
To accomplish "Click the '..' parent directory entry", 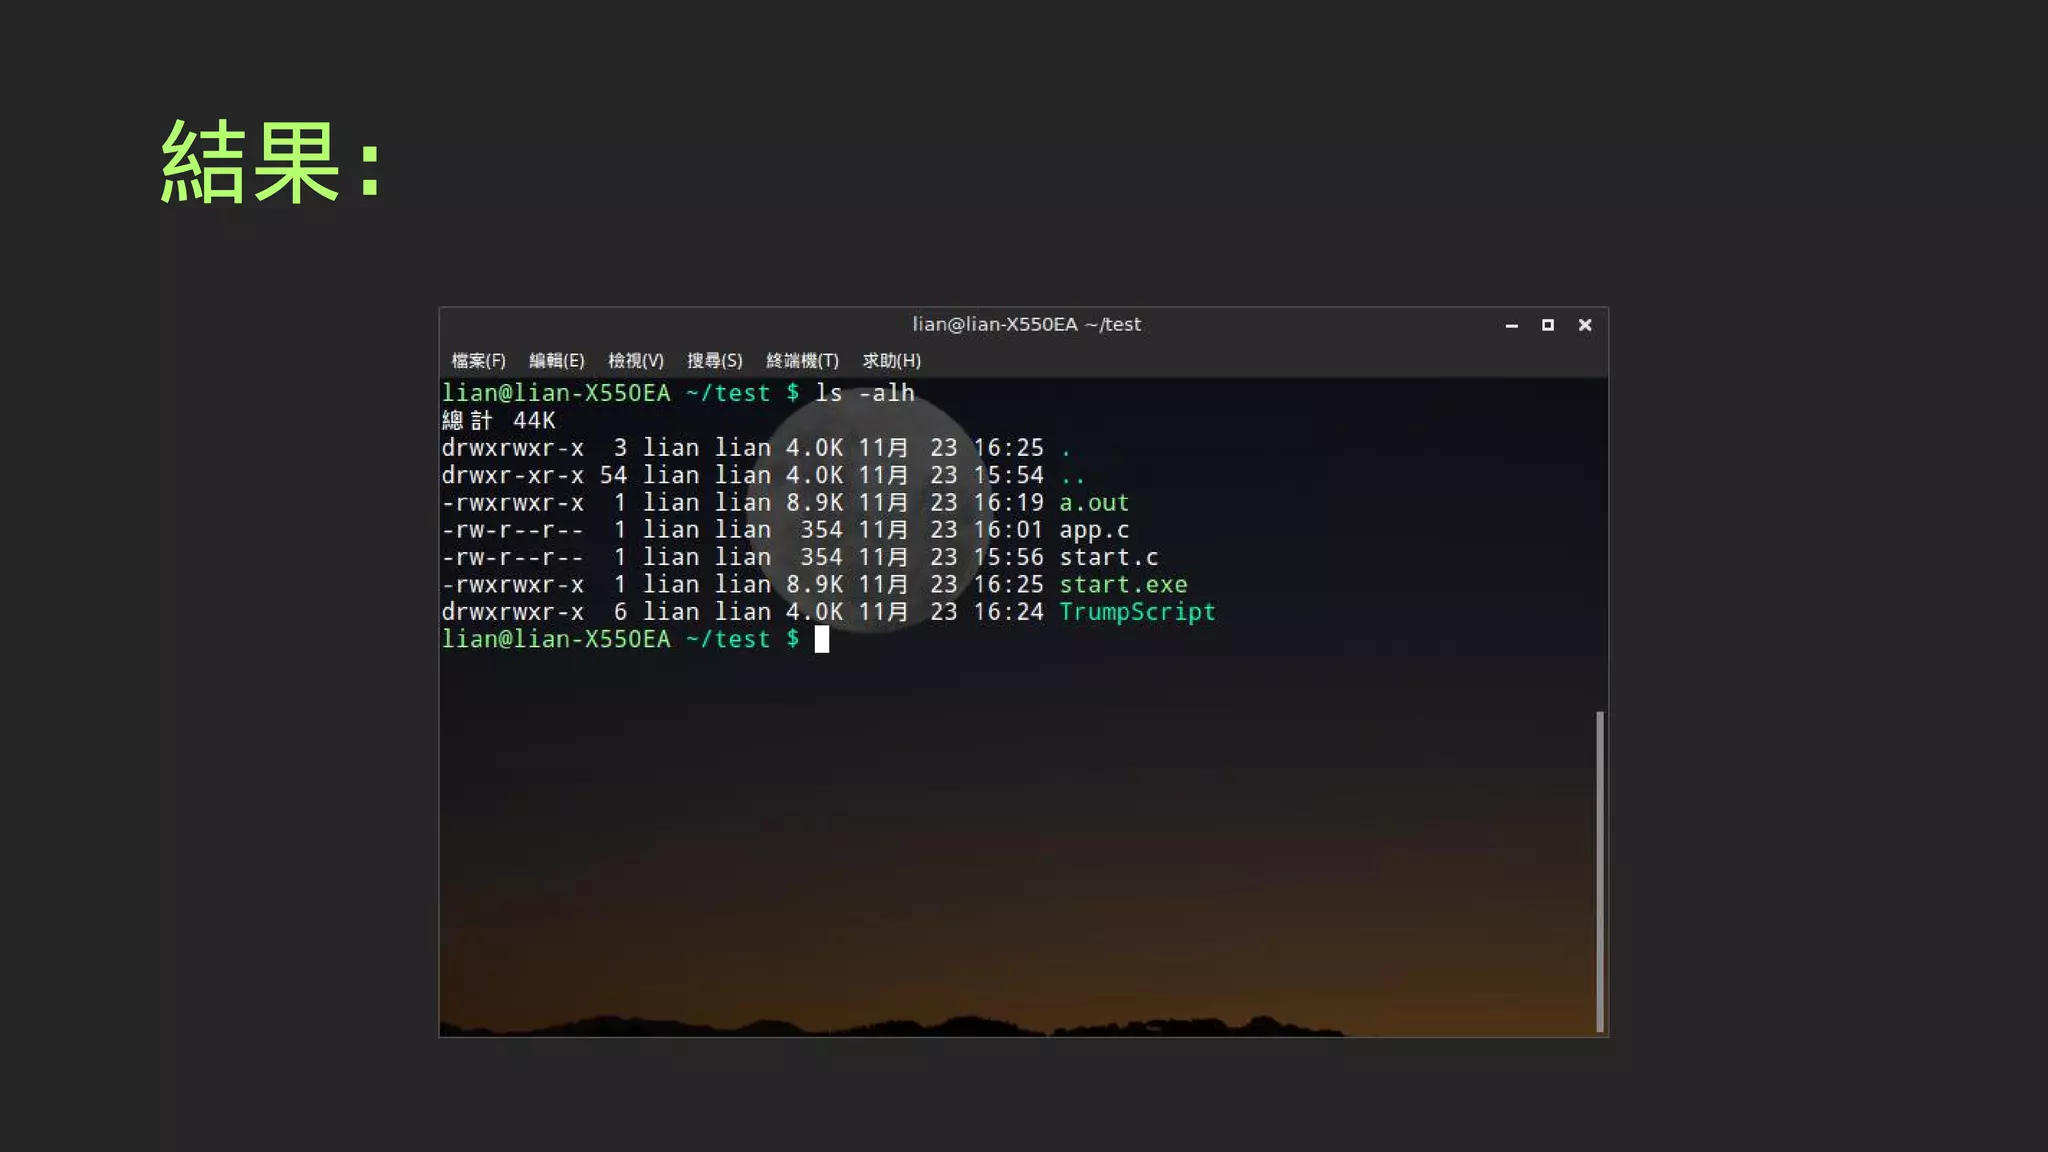I will pyautogui.click(x=1072, y=478).
